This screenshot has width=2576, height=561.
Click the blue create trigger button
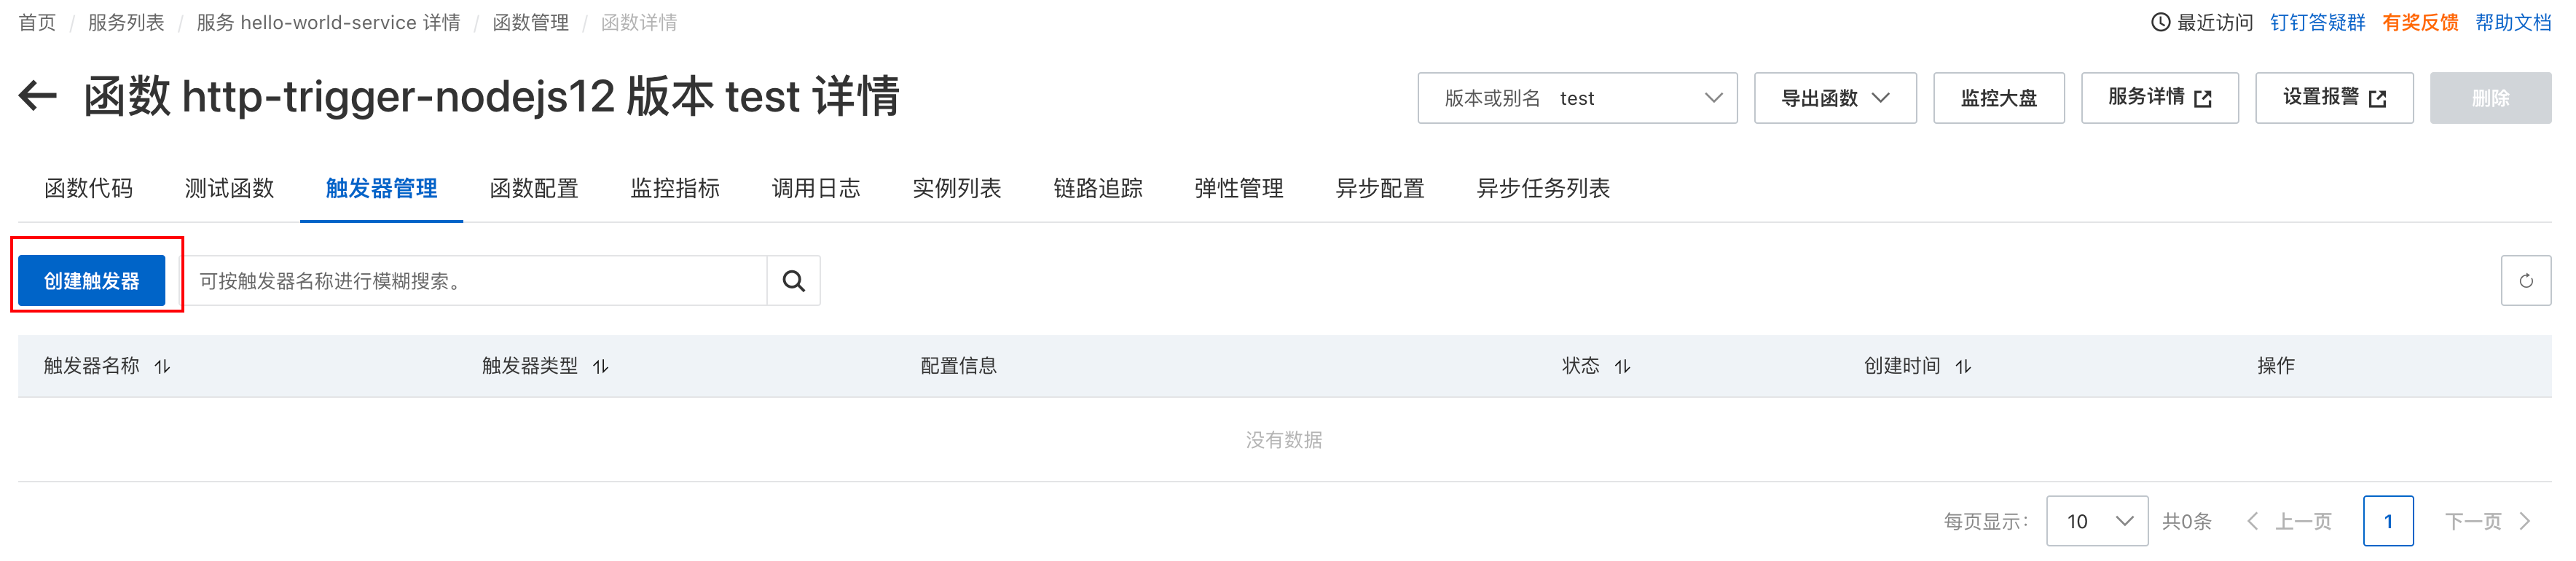coord(92,281)
